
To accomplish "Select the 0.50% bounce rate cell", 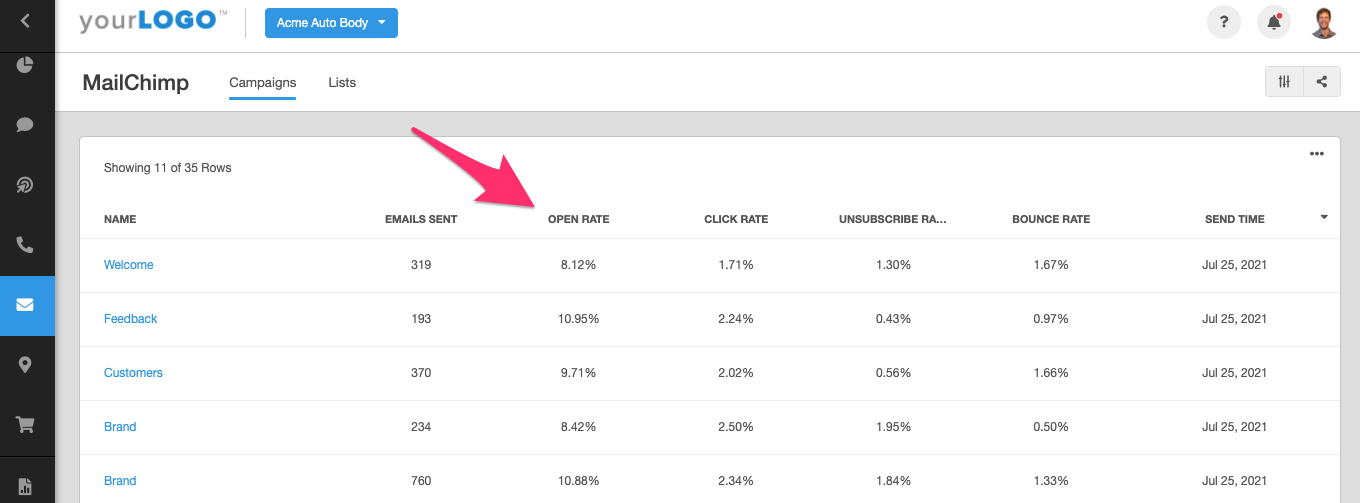I will click(1051, 427).
